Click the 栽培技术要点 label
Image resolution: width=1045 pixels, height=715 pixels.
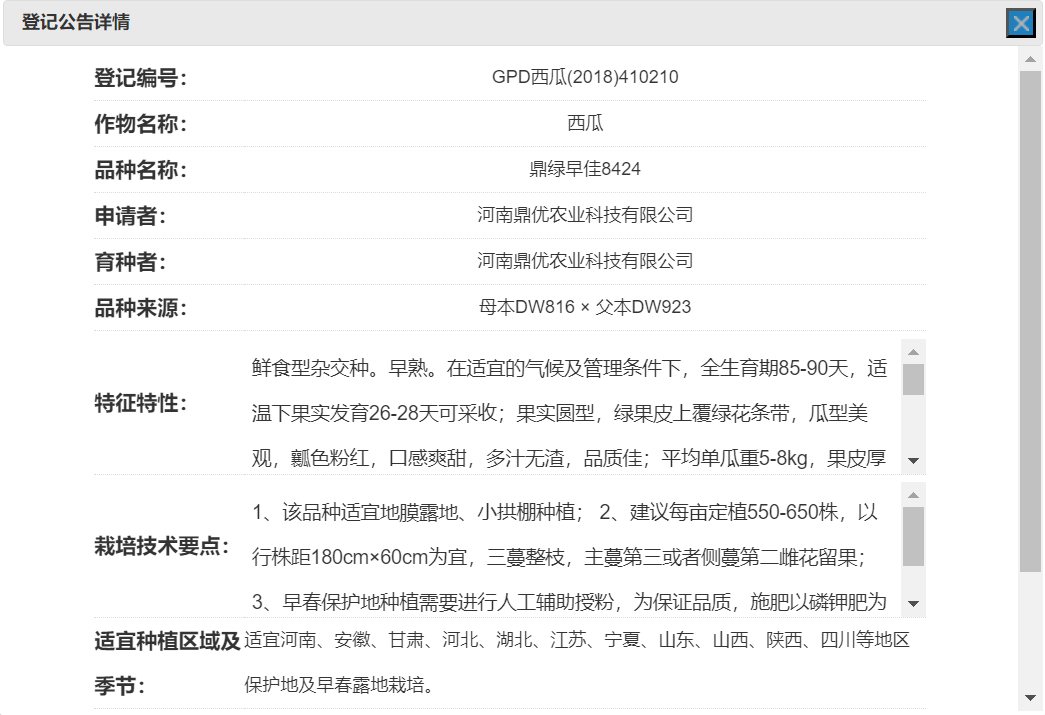click(x=162, y=546)
